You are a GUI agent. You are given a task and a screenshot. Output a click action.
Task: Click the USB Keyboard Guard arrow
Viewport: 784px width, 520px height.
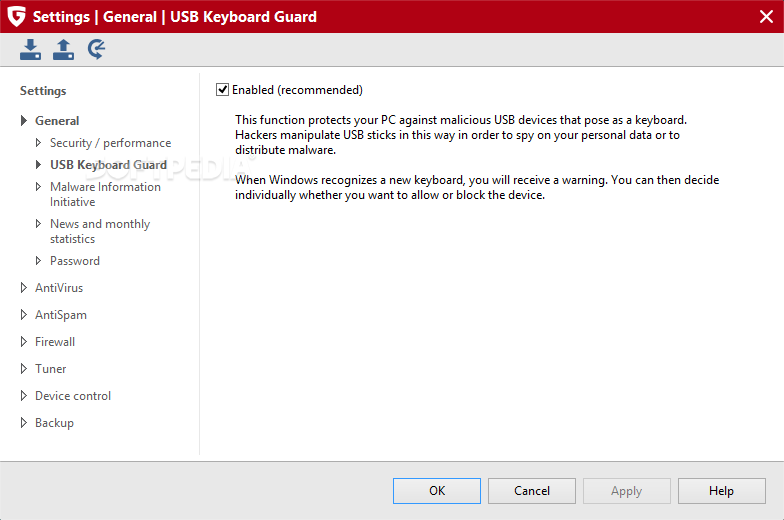pos(38,164)
